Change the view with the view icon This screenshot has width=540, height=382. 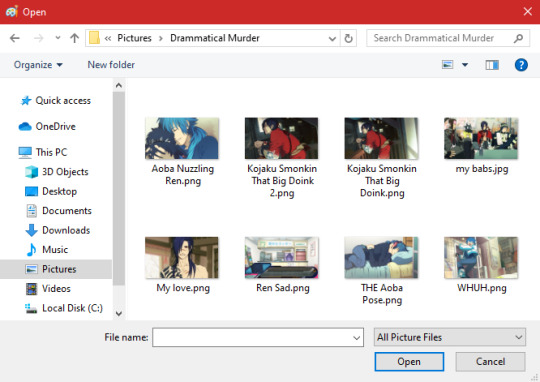click(x=447, y=65)
